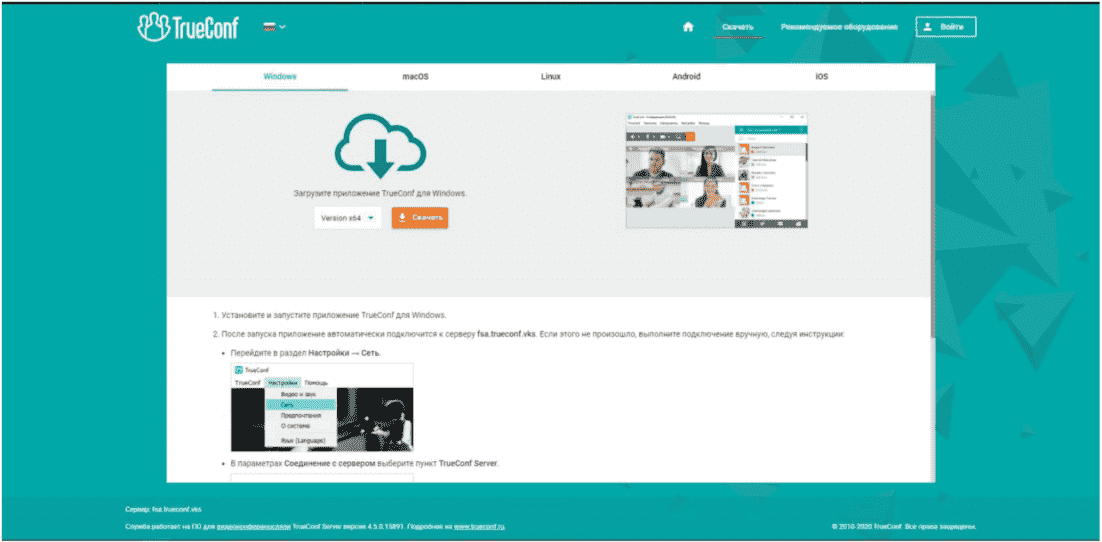
Task: Open www.trueconf.ru footer link
Action: click(x=479, y=527)
